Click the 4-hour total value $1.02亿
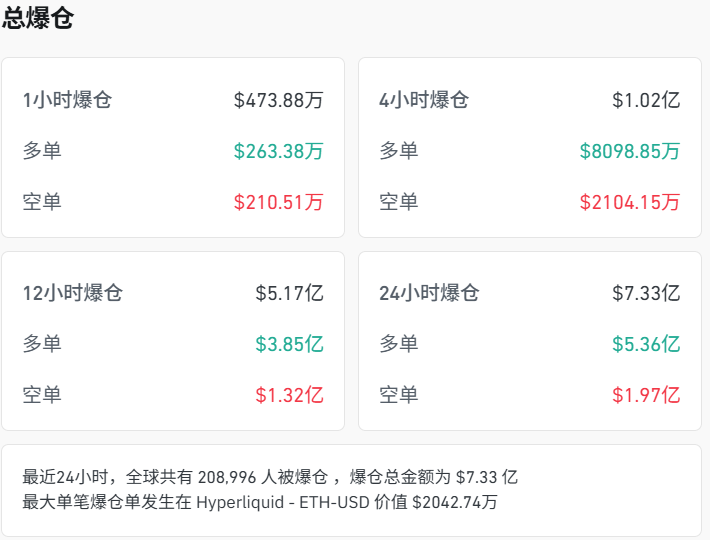This screenshot has height=540, width=710. (646, 100)
